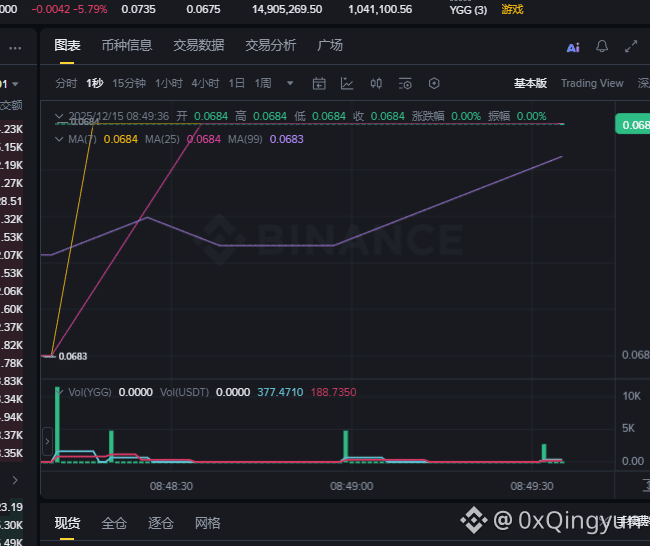Select the 1秒 chart interval

[x=95, y=83]
